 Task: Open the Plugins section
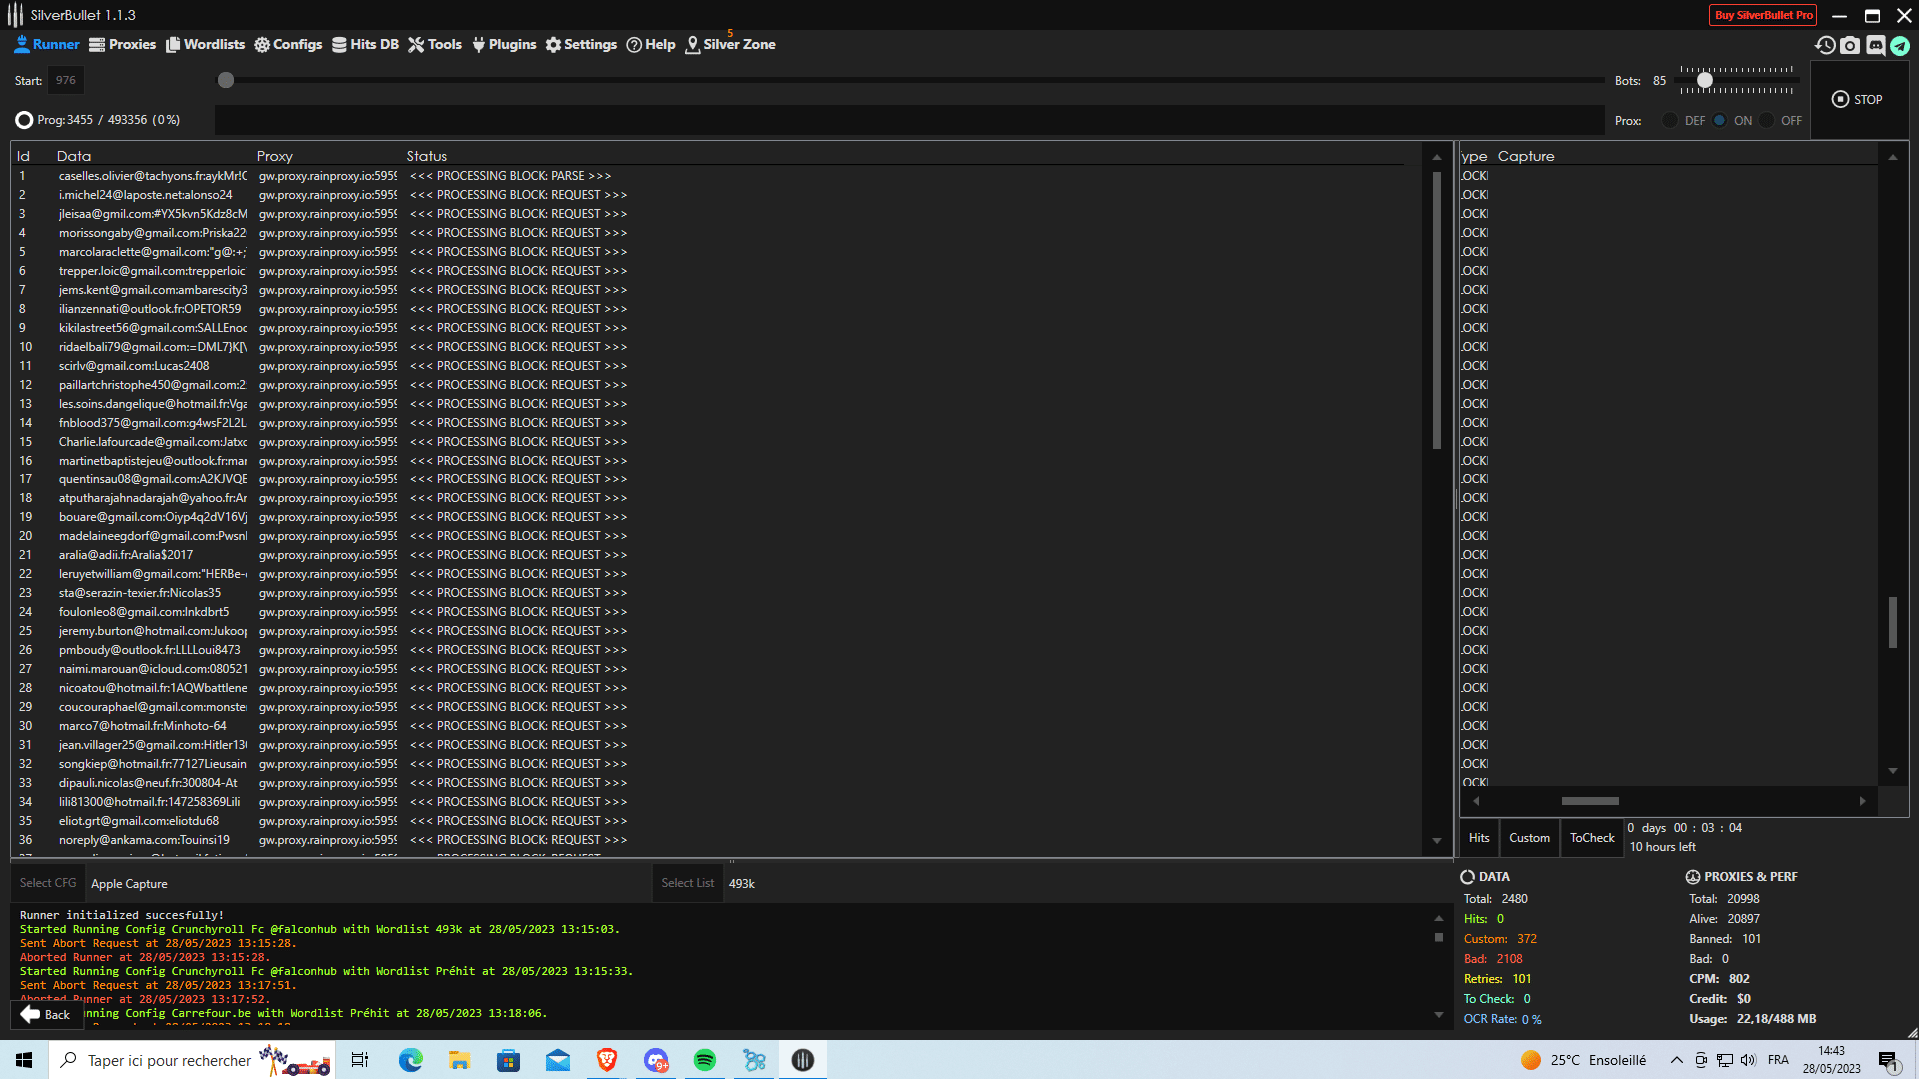coord(504,45)
